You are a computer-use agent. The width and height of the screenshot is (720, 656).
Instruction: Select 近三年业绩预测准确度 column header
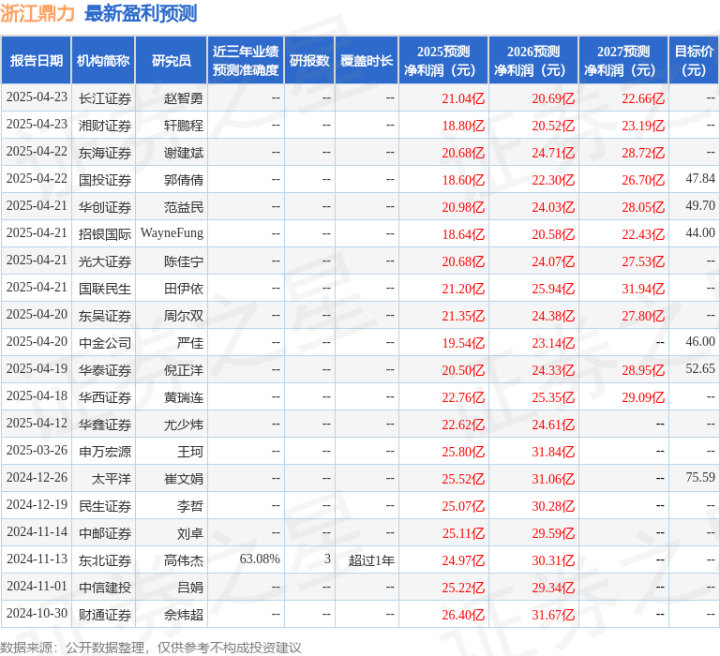[x=245, y=61]
